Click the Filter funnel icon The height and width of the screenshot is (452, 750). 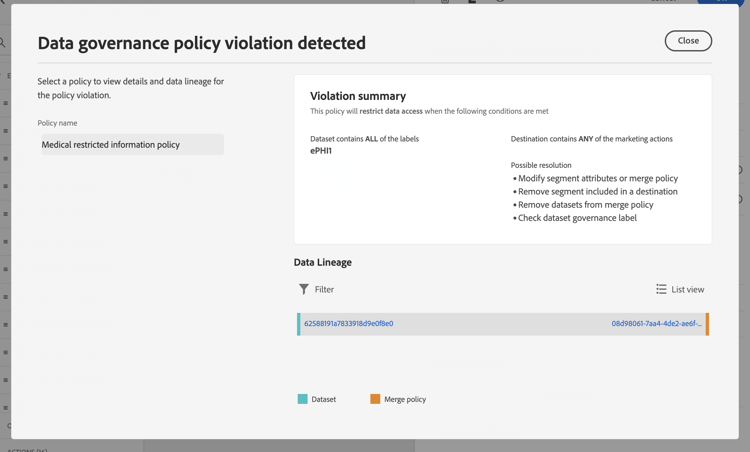pos(304,289)
